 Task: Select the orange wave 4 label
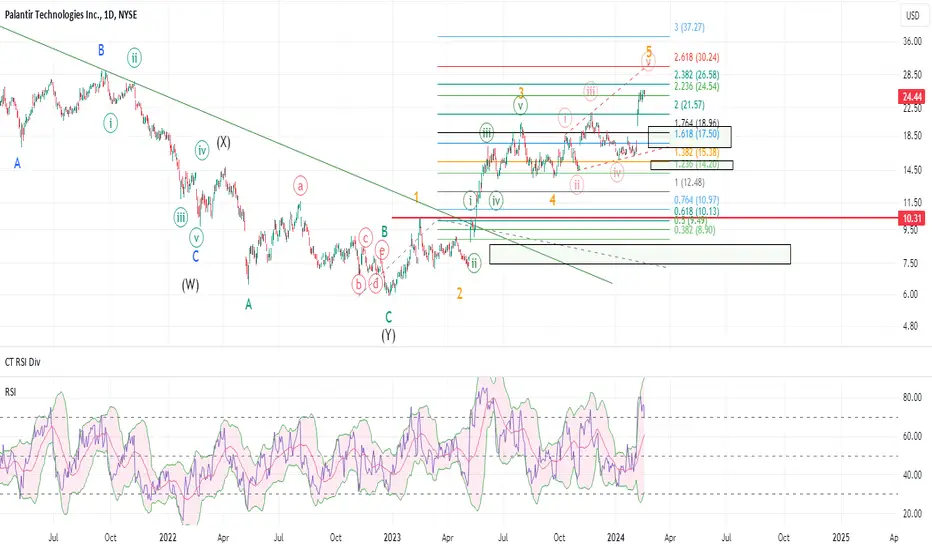tap(553, 200)
